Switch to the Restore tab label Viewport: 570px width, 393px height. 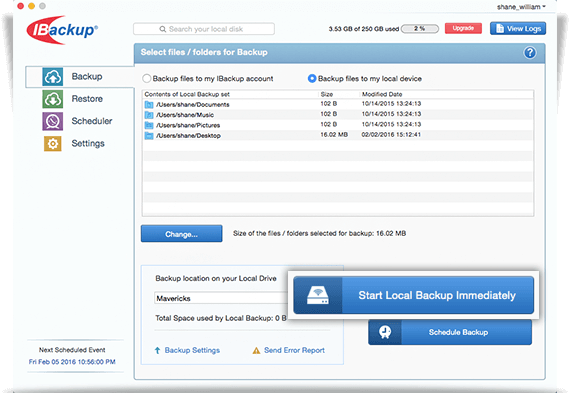pos(87,99)
